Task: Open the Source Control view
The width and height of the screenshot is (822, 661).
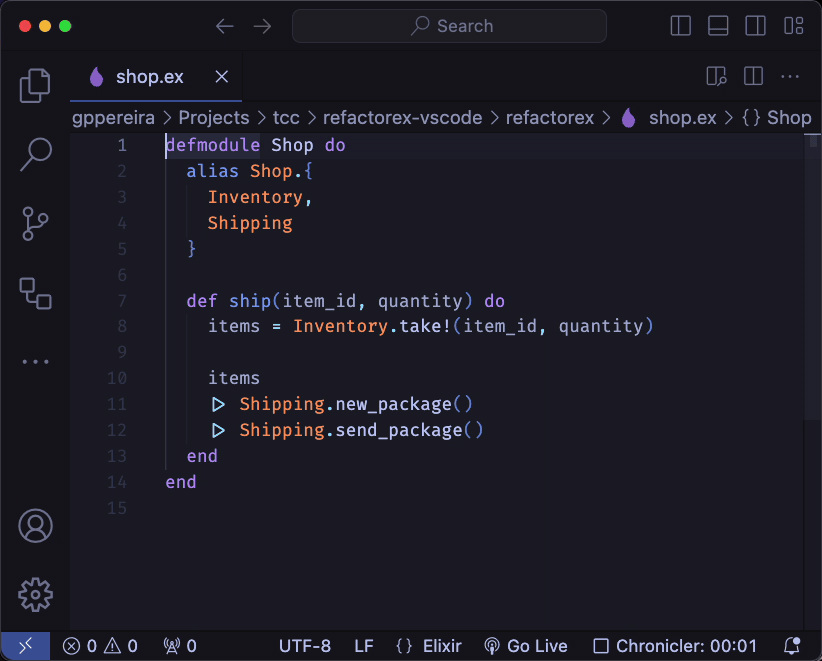Action: tap(35, 224)
